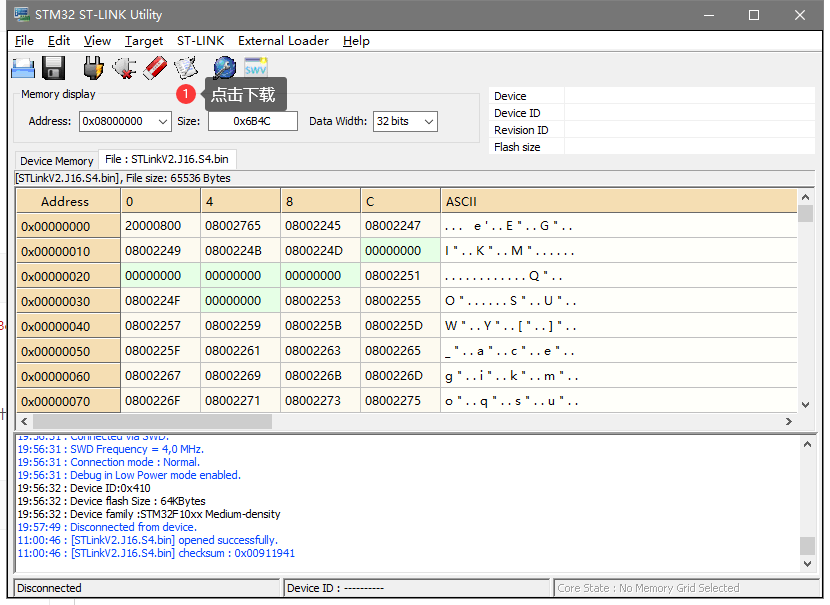The image size is (830, 605).
Task: Open the File menu
Action: pos(24,41)
